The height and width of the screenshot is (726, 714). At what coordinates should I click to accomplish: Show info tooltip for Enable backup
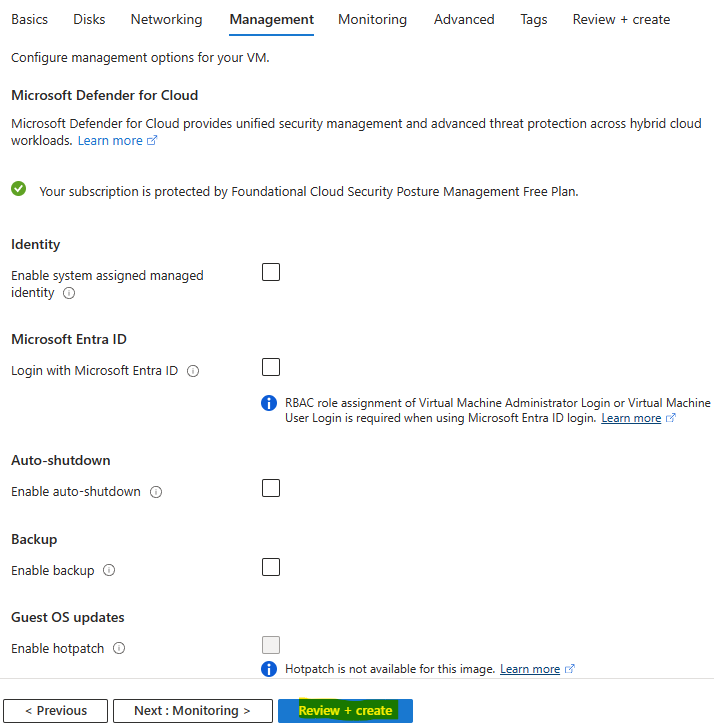[x=109, y=570]
